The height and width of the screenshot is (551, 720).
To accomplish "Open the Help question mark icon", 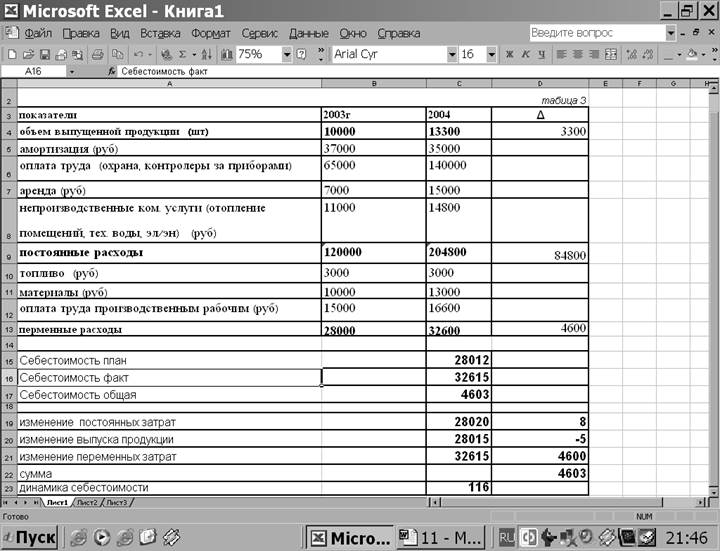I will point(302,54).
